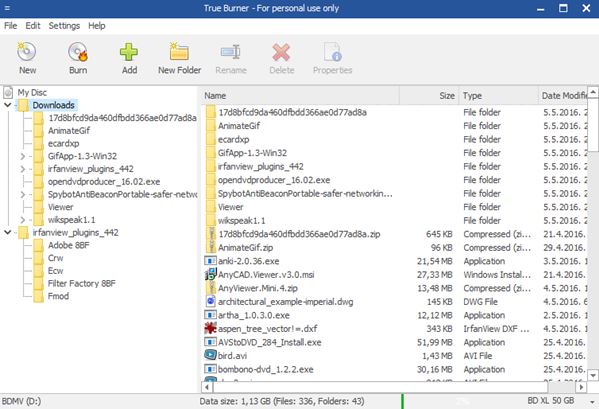Click the Fmod folder icon in tree
The width and height of the screenshot is (599, 409).
38,296
